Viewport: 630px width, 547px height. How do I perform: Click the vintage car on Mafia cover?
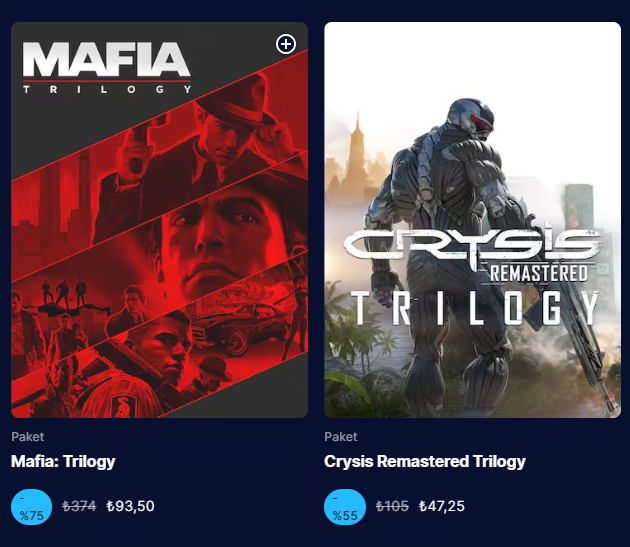(230, 328)
